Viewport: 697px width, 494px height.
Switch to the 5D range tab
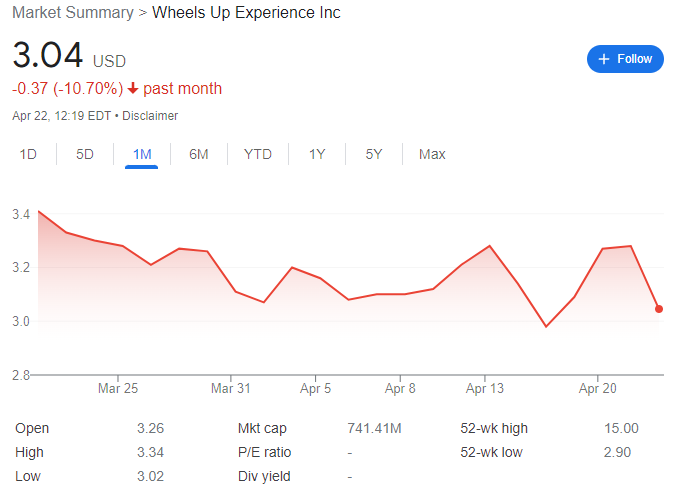click(x=85, y=154)
